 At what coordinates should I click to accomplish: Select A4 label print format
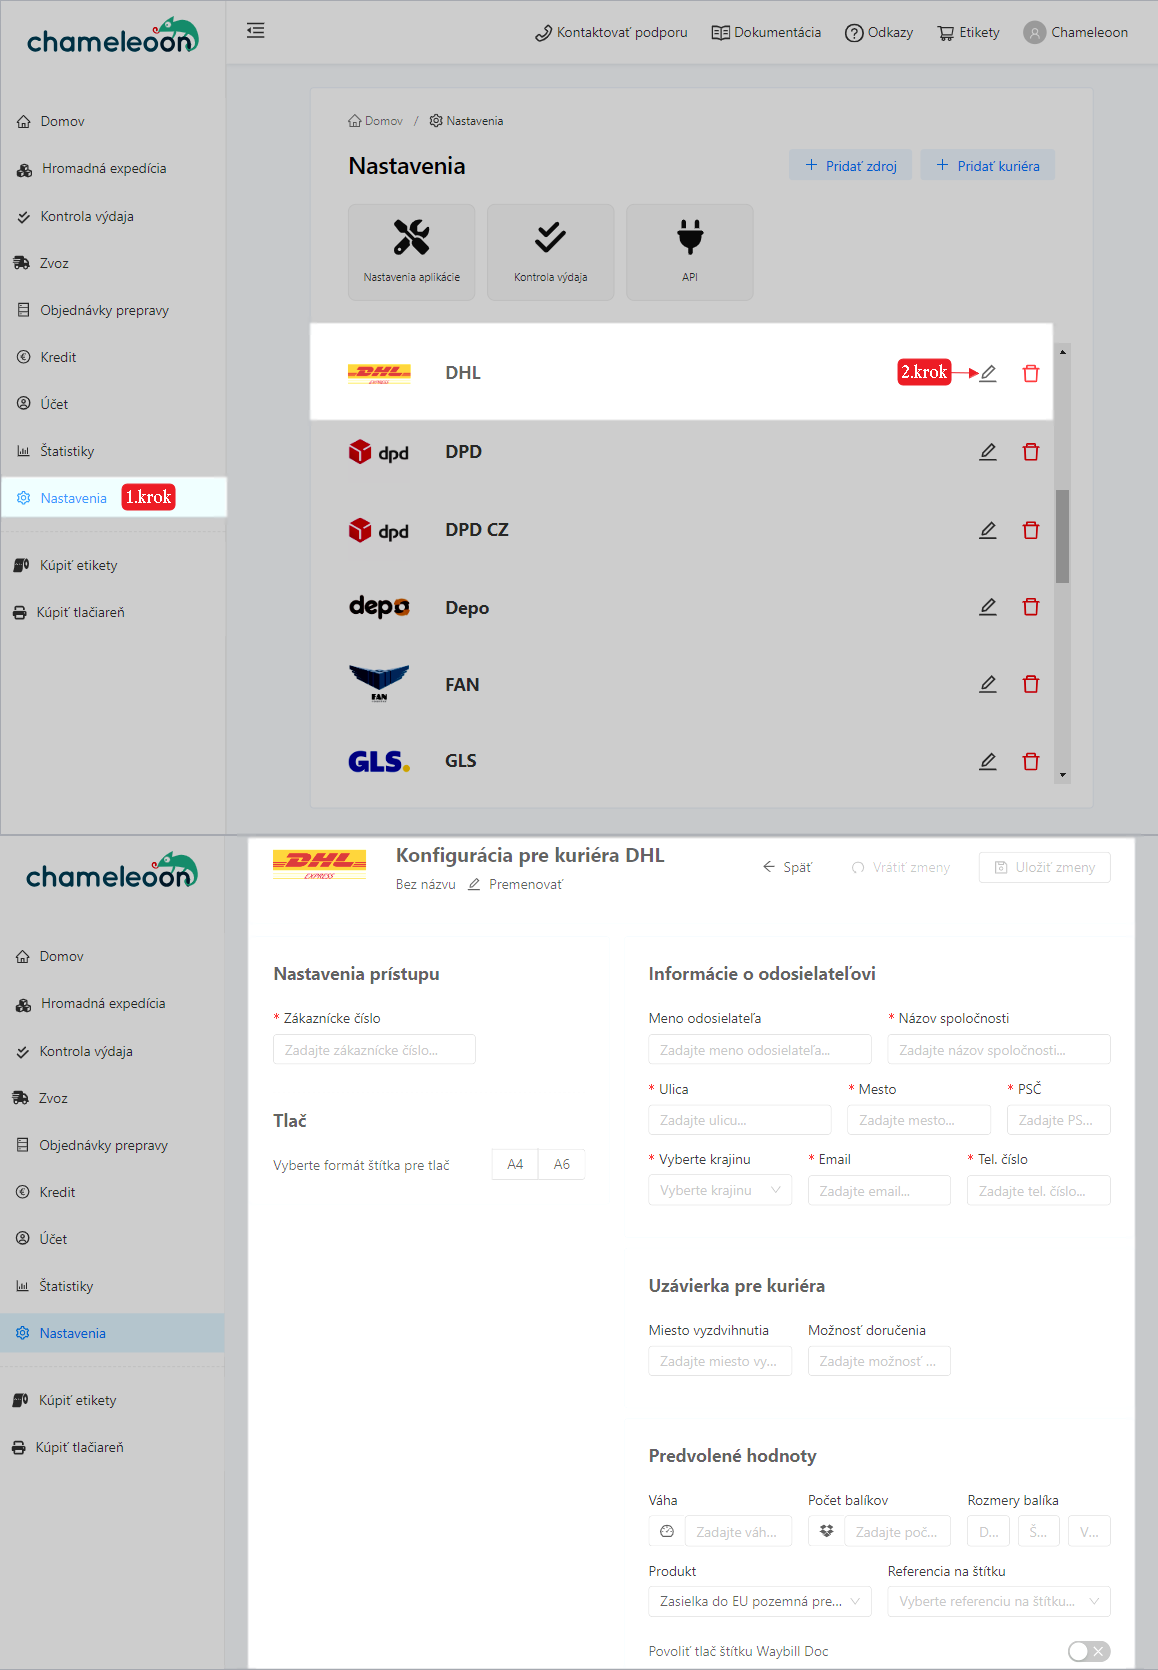pyautogui.click(x=514, y=1164)
